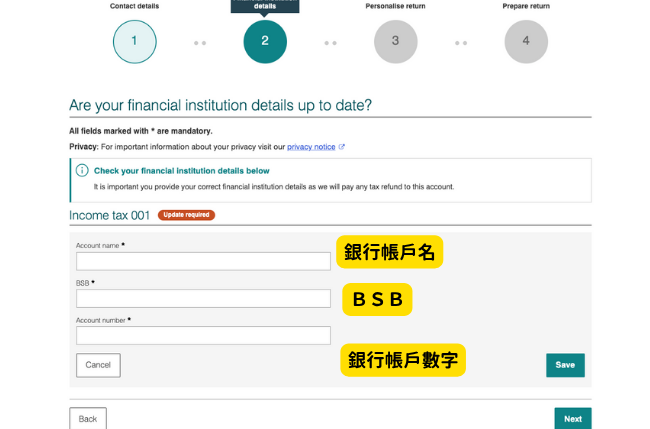
Task: Open the privacy notice link
Action: (x=311, y=147)
